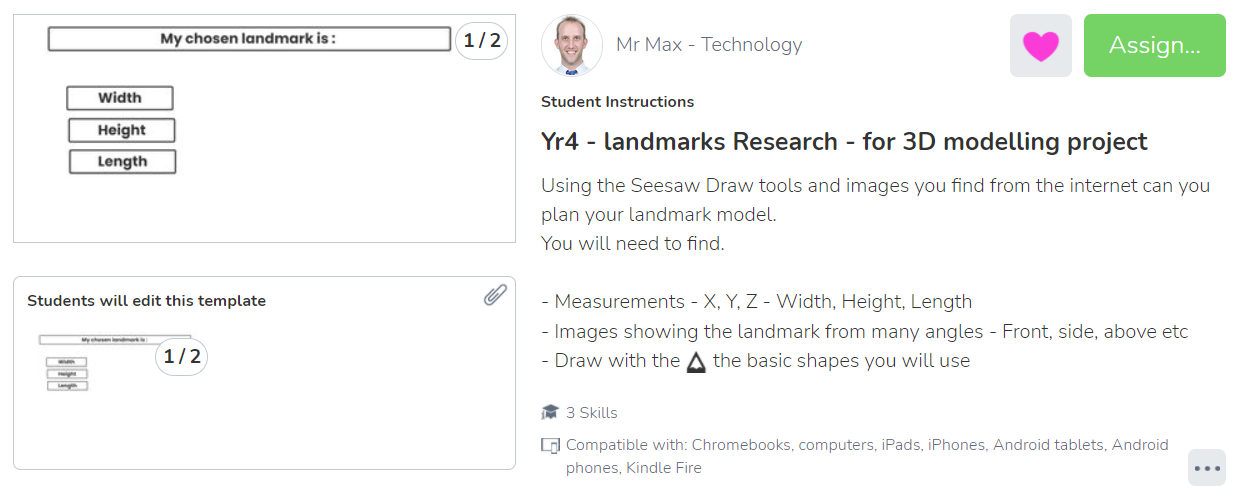Click the Length label box in preview
This screenshot has height=503, width=1235.
123,162
